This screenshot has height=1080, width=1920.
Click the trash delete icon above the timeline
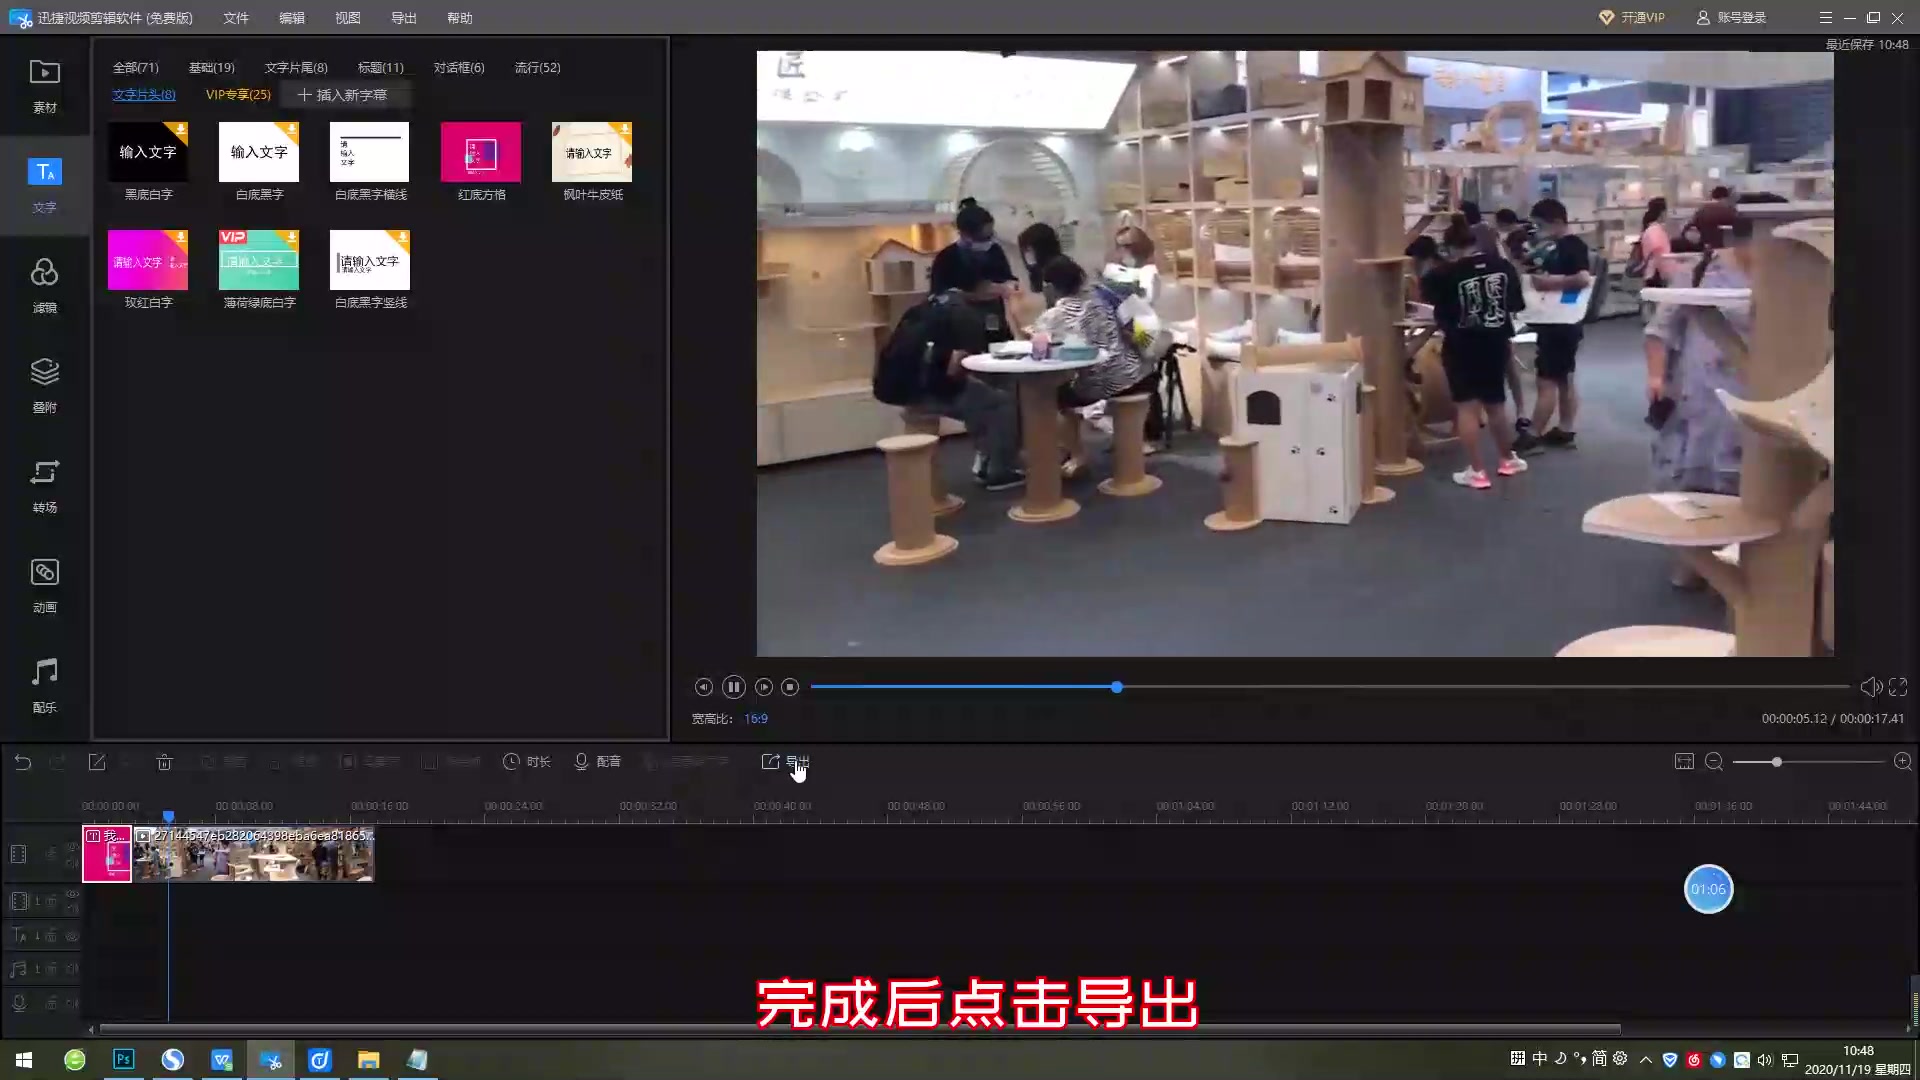pos(164,761)
